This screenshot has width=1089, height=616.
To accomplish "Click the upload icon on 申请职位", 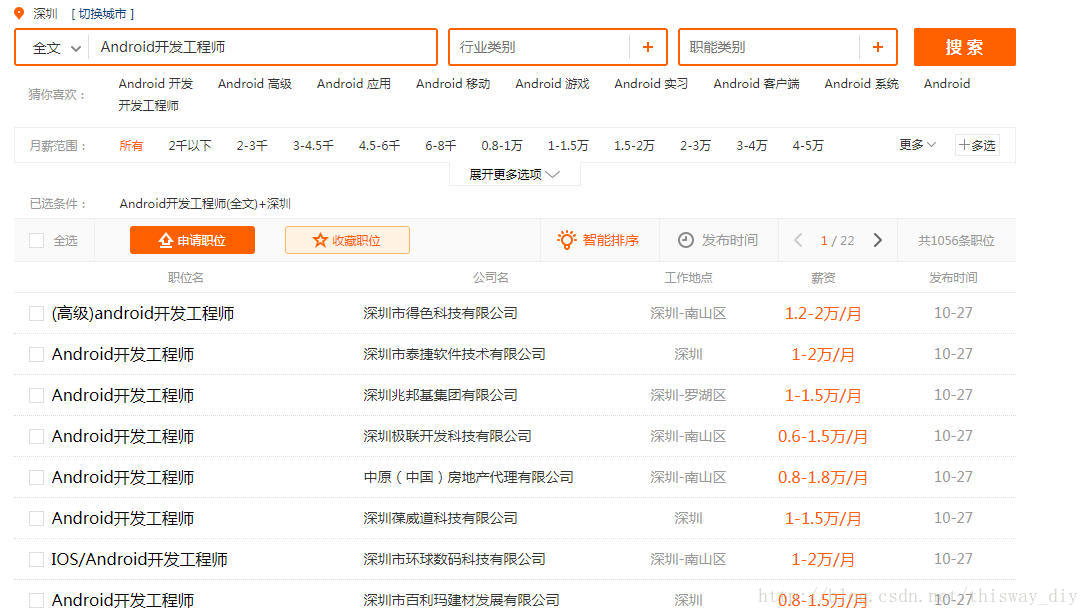I will [165, 240].
